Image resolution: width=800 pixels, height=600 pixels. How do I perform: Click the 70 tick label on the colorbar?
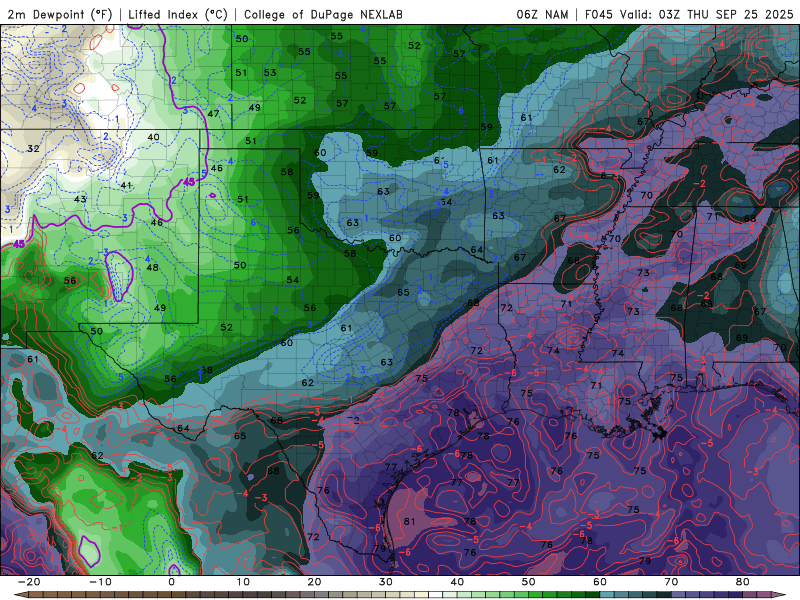671,582
